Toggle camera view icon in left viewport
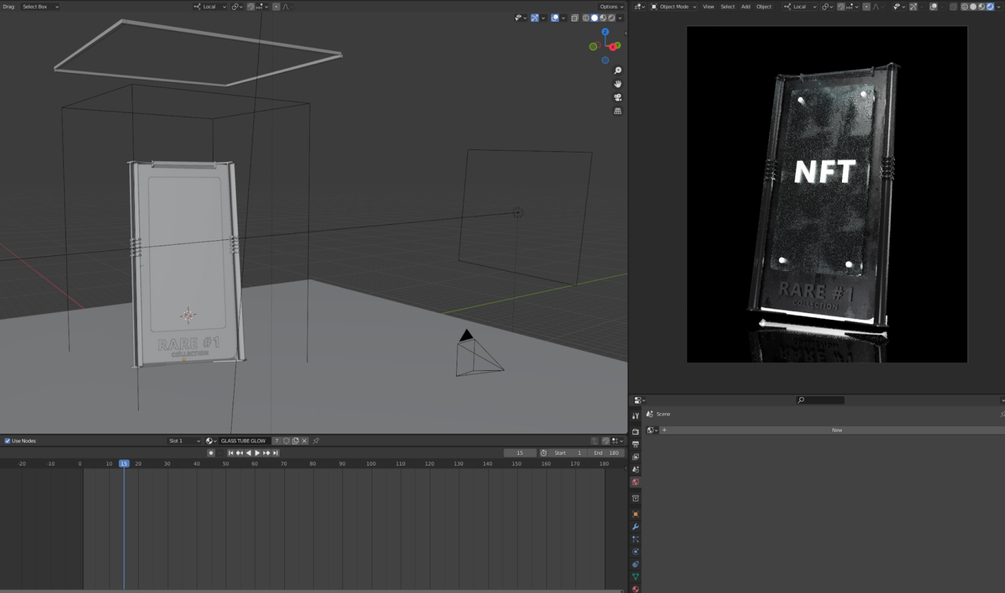Screen dimensions: 1005x593 pyautogui.click(x=617, y=97)
